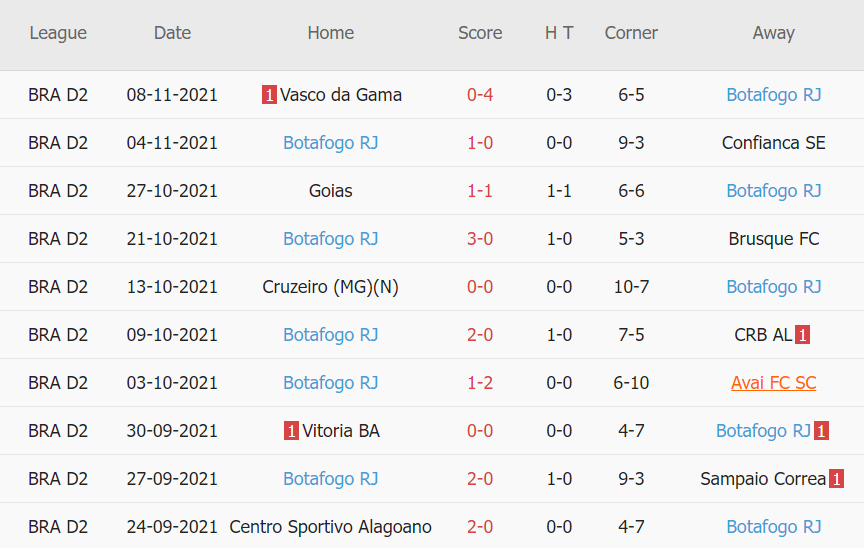Click red card badge beside Sampaio Correa

(835, 479)
